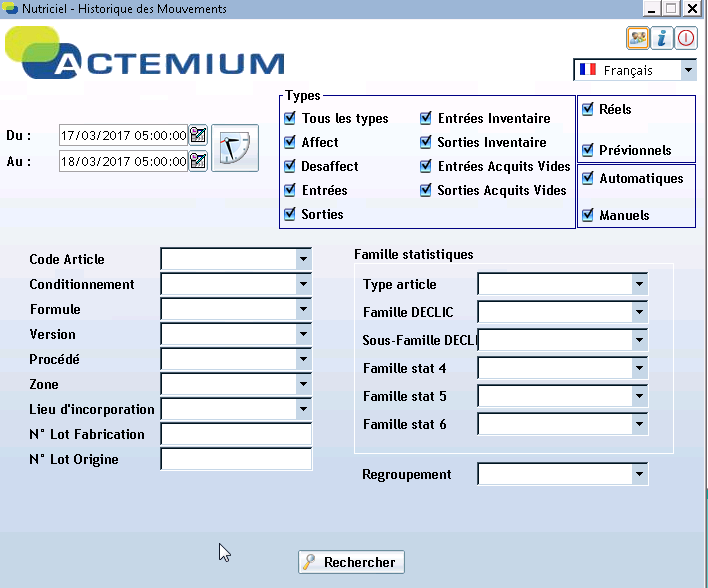Toggle Sorties Inventaire checkbox
This screenshot has width=708, height=588.
click(x=426, y=142)
